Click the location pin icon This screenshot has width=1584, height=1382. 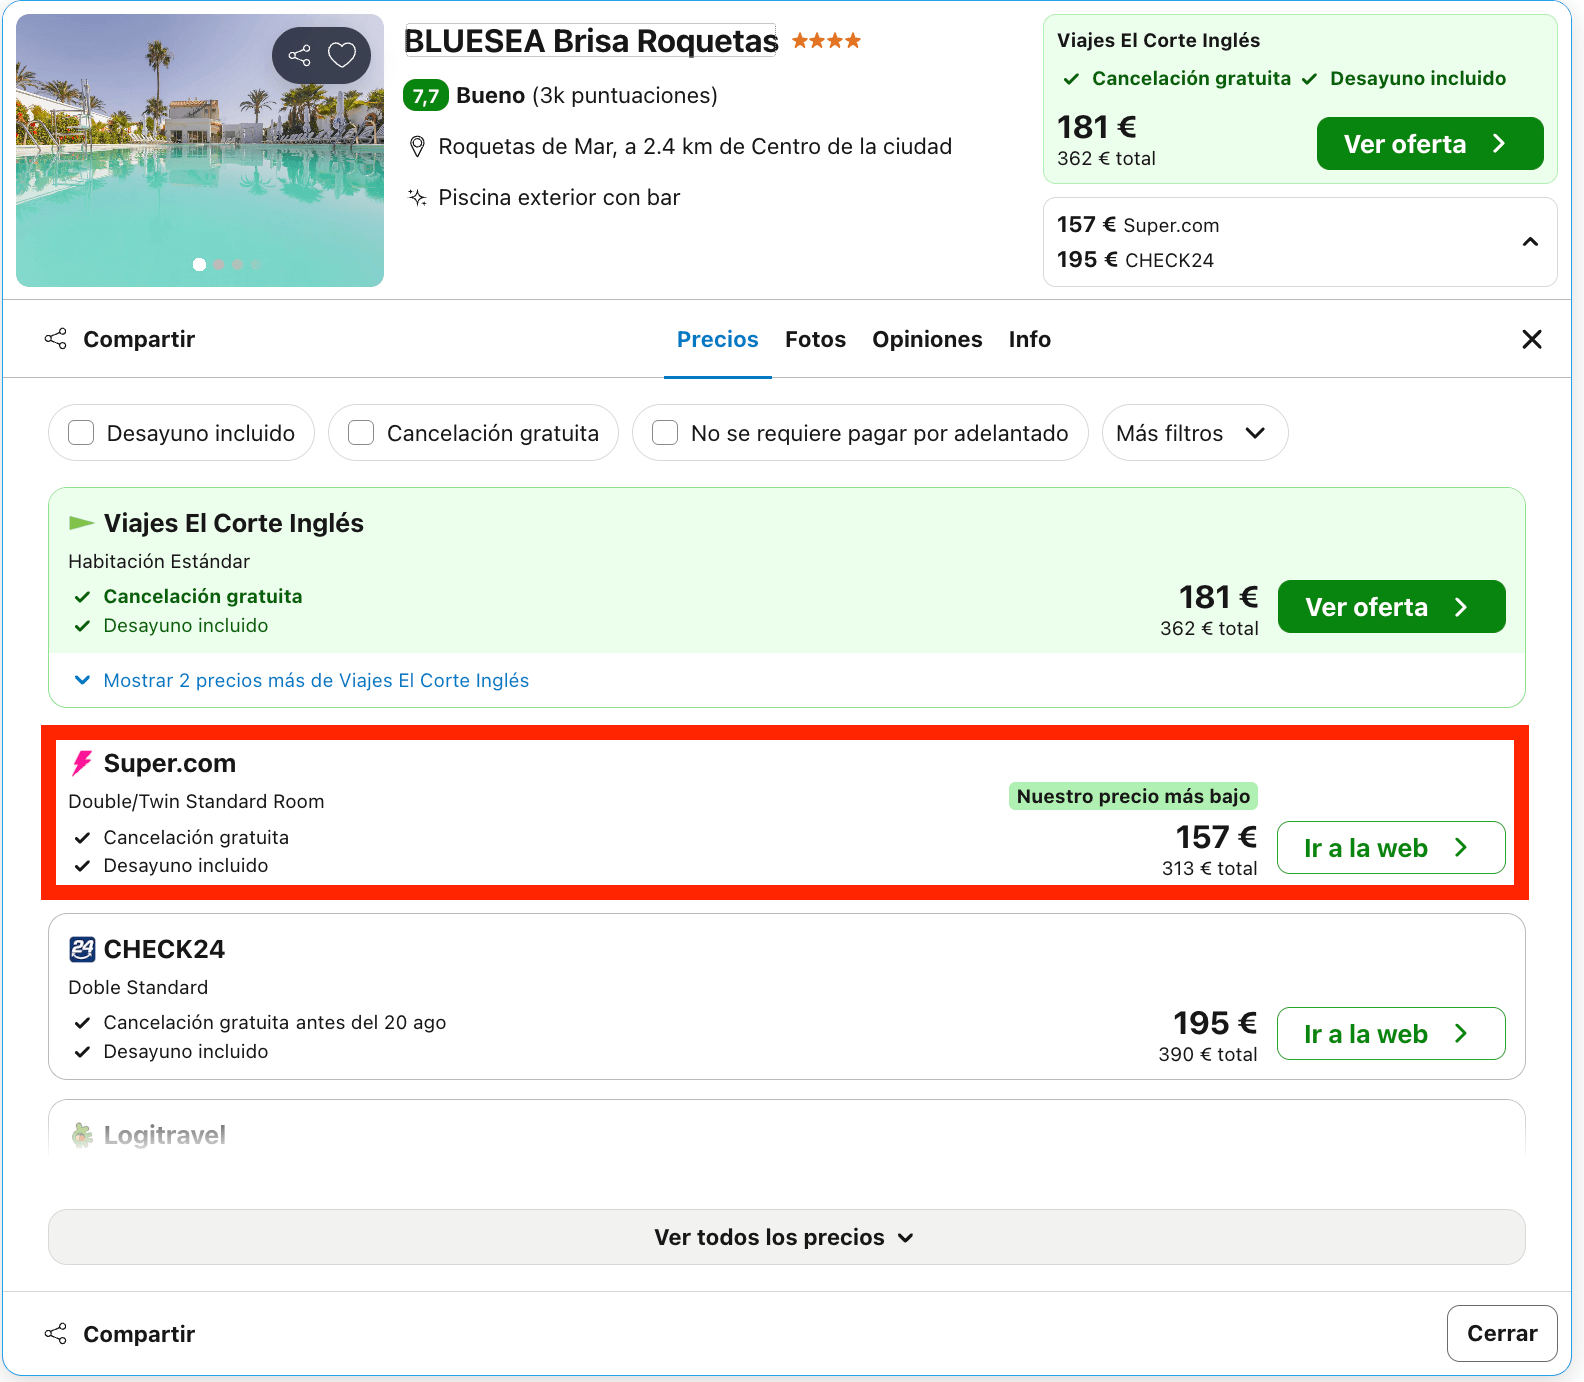418,147
